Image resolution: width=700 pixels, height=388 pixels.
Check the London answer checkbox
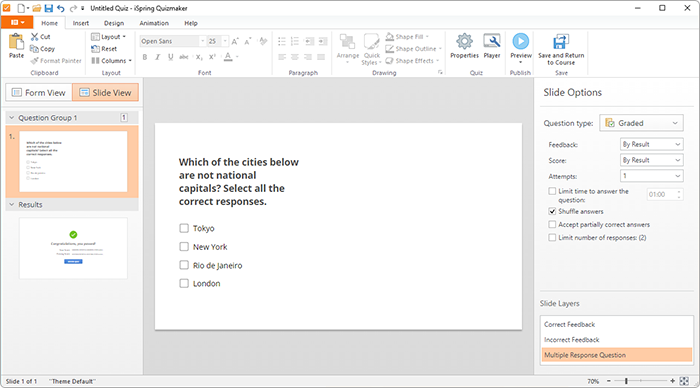point(184,283)
